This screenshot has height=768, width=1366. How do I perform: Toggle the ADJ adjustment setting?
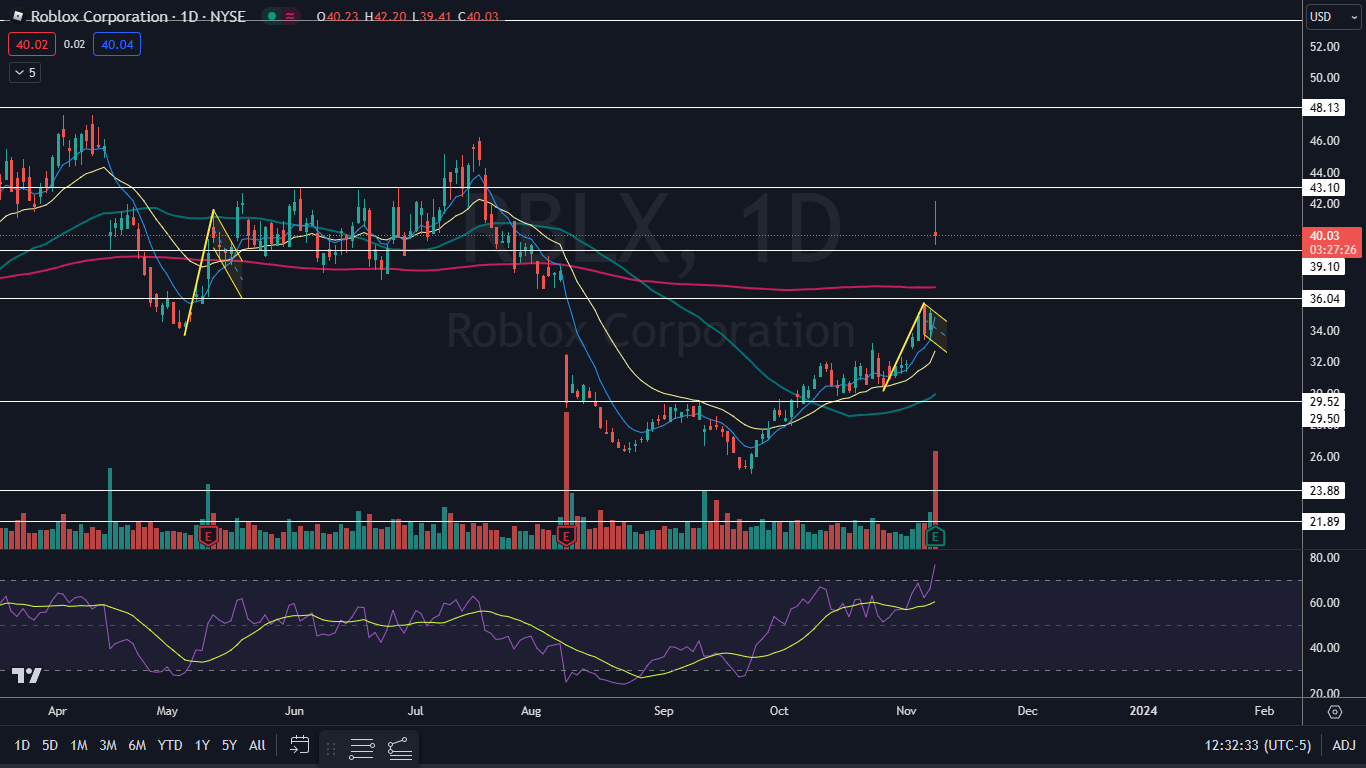[x=1344, y=745]
